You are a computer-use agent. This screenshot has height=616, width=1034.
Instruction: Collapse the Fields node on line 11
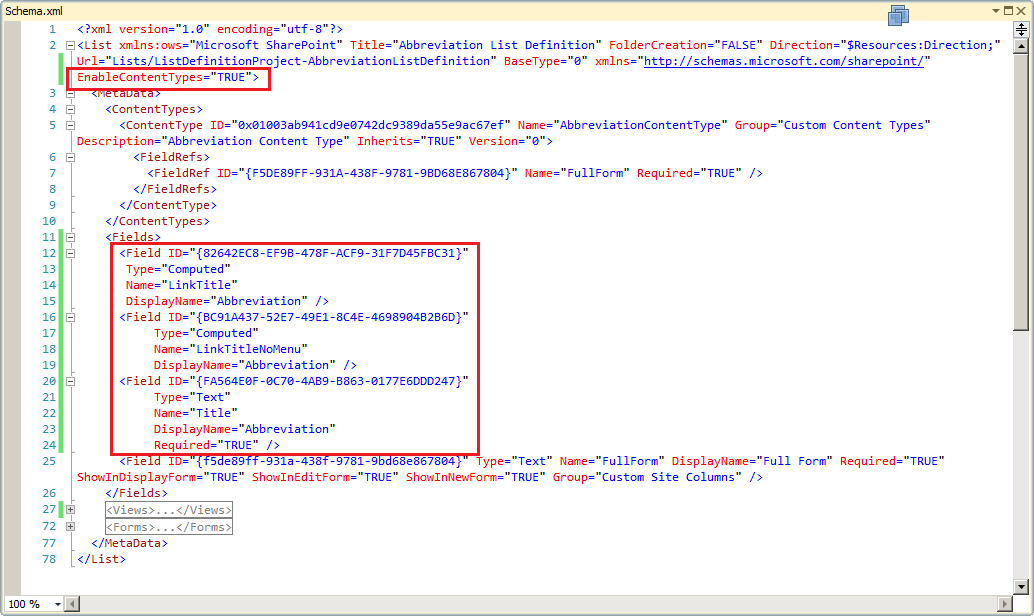70,237
